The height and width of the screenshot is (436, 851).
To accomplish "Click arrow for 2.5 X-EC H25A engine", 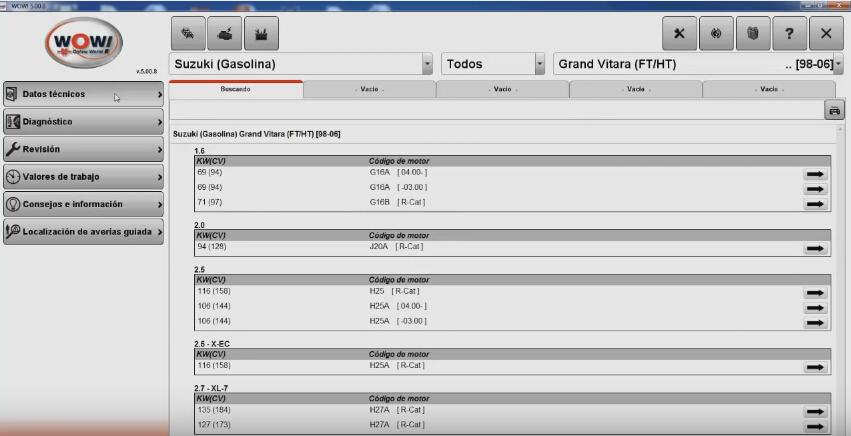I will click(815, 367).
